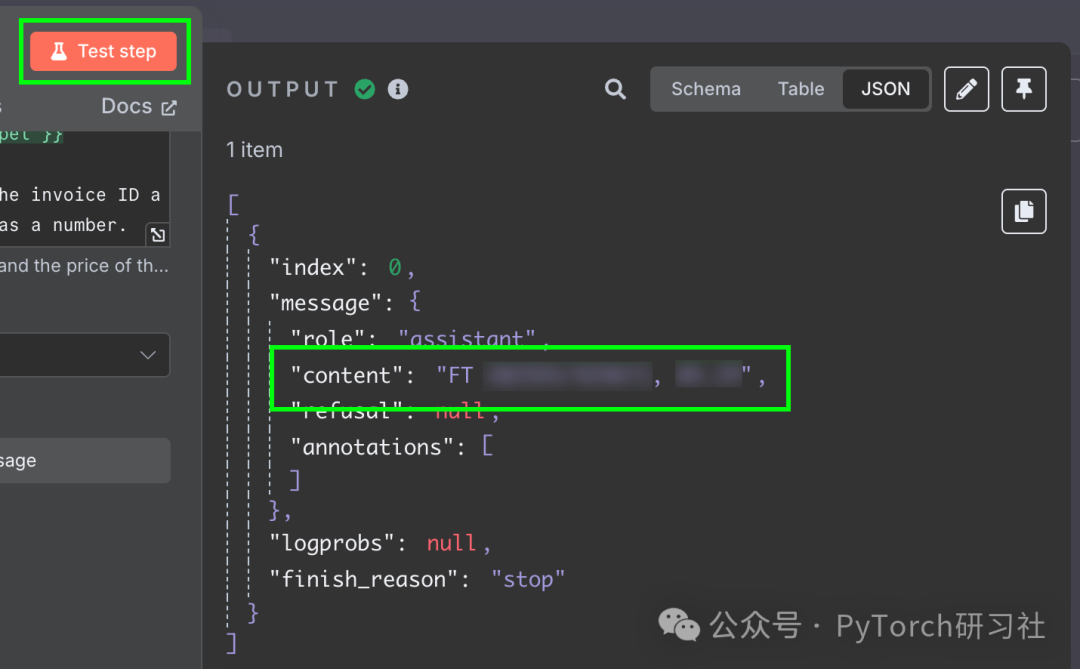1080x669 pixels.
Task: Collapse the "message" object brace
Action: [415, 302]
